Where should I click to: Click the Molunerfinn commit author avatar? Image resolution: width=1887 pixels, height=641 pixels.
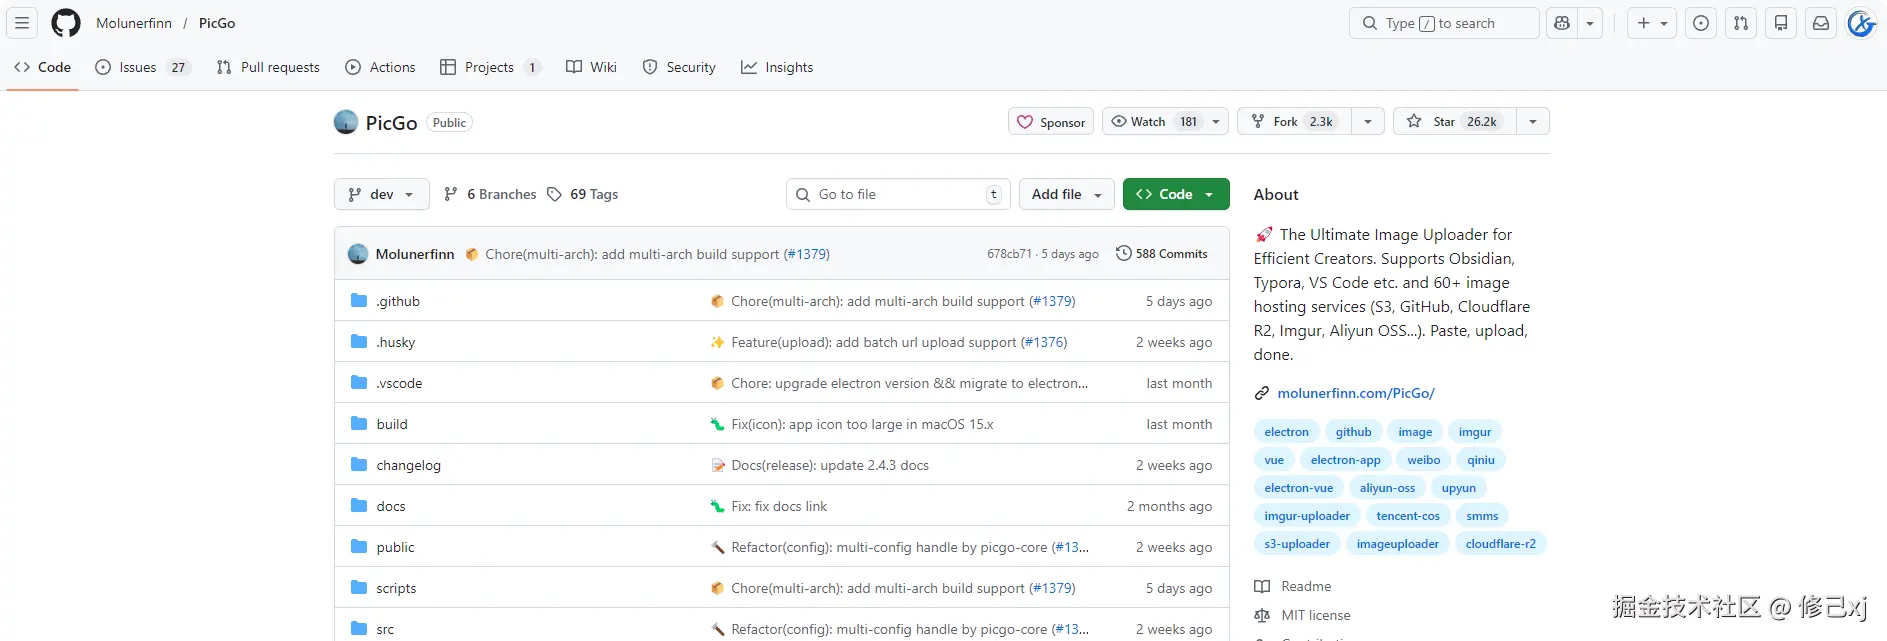pos(358,254)
